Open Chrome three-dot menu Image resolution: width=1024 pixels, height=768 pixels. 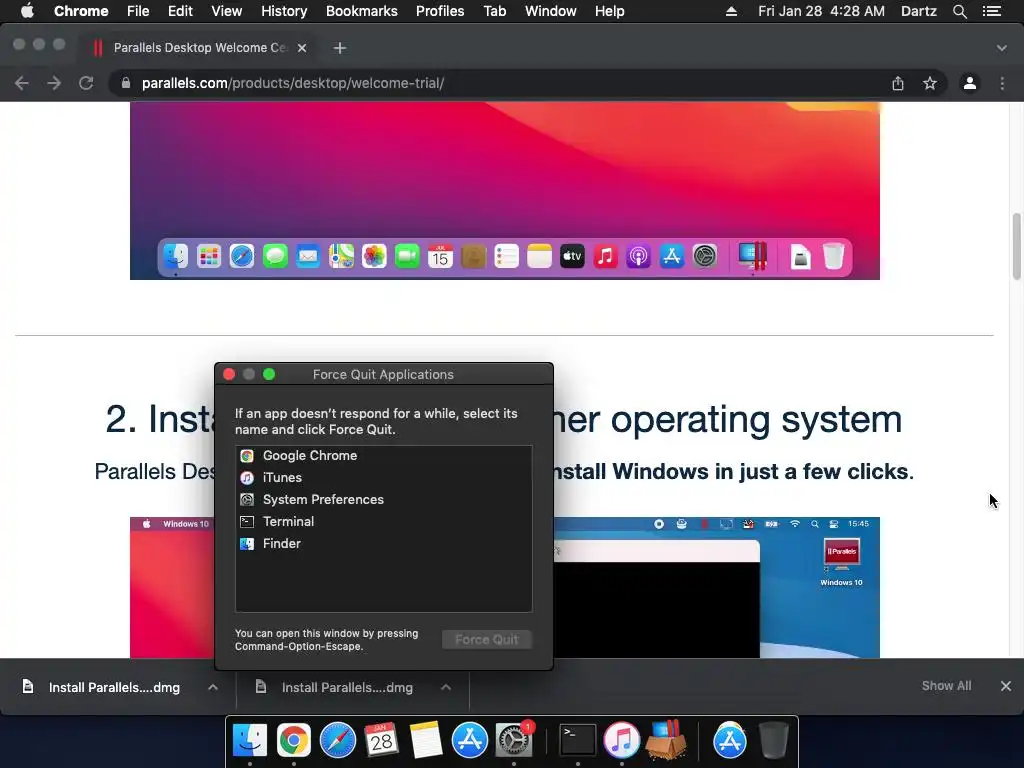[x=1002, y=83]
